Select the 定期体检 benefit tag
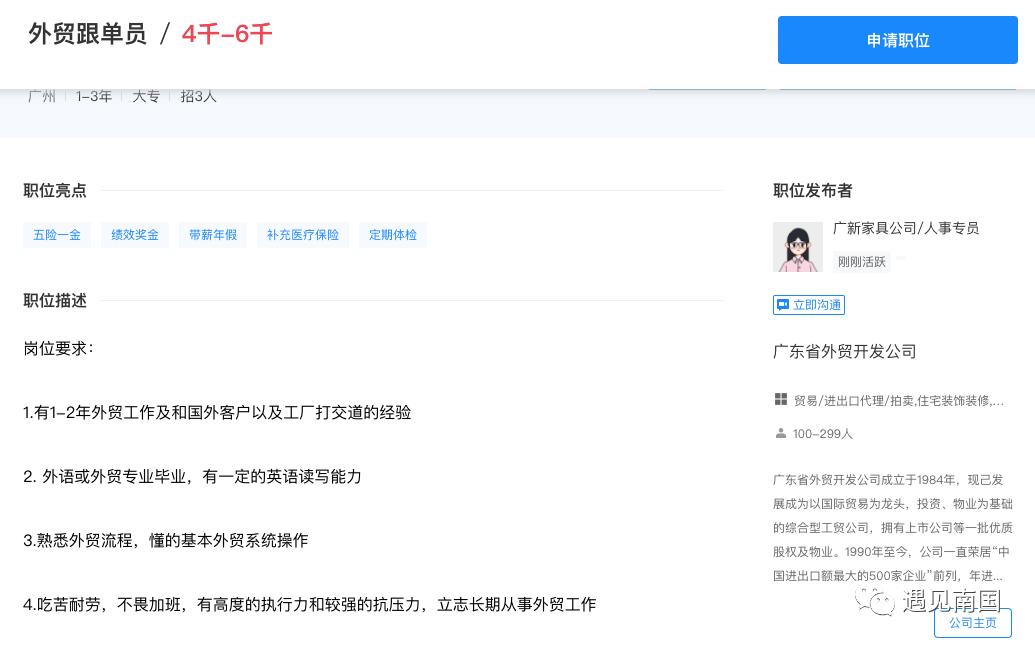This screenshot has height=646, width=1035. 393,234
